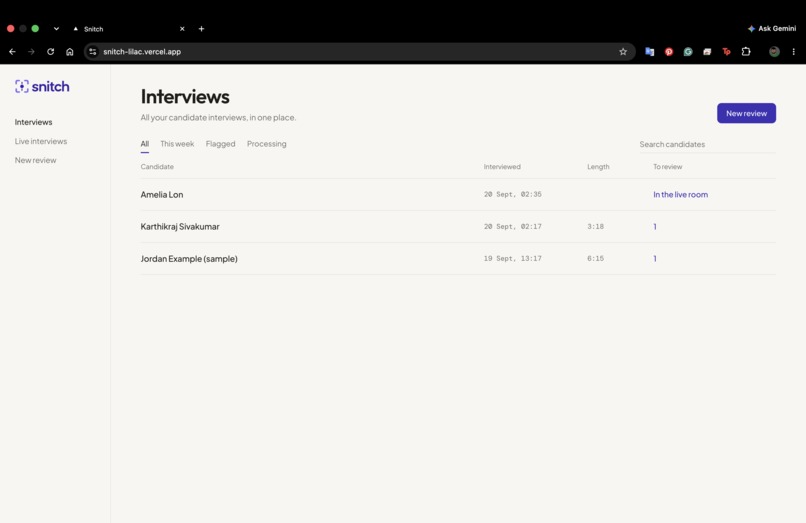Screen dimensions: 806x523
Task: Select the All tab
Action: click(144, 144)
